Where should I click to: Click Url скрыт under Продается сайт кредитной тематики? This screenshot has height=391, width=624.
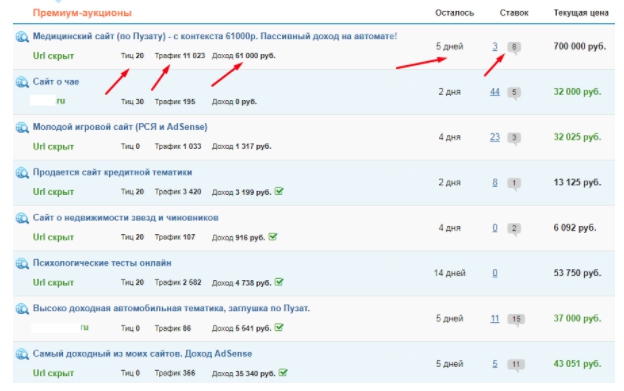(x=53, y=192)
